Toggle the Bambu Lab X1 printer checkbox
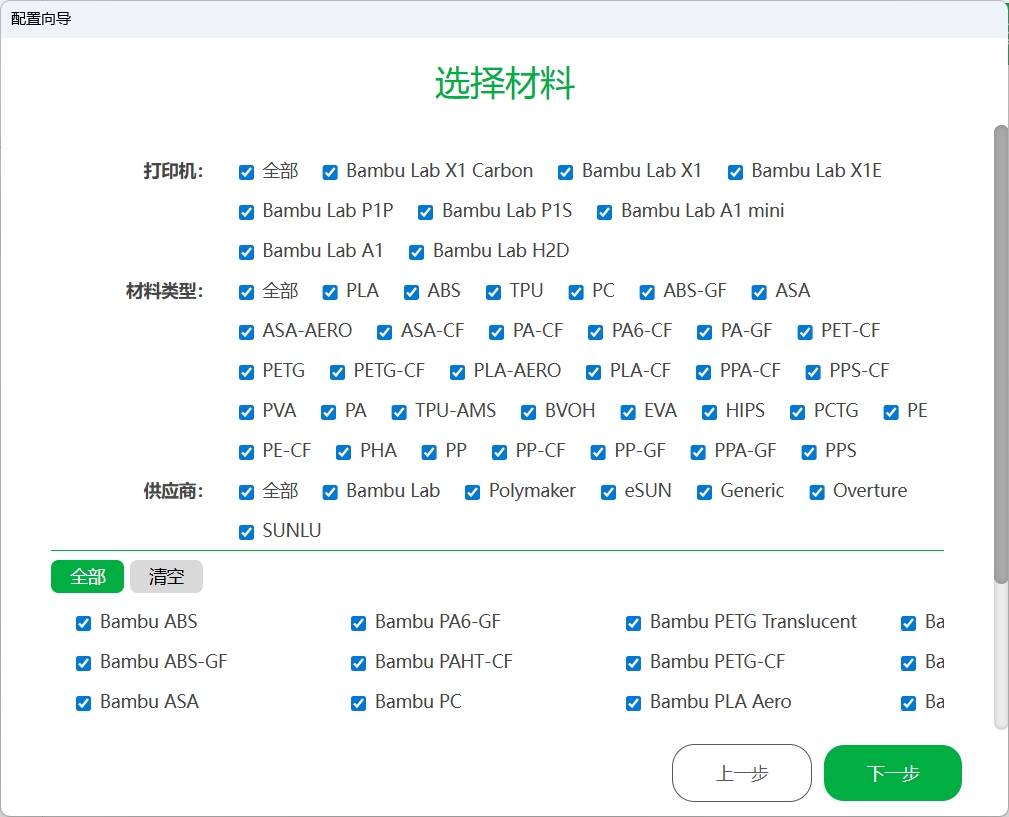 (x=566, y=172)
